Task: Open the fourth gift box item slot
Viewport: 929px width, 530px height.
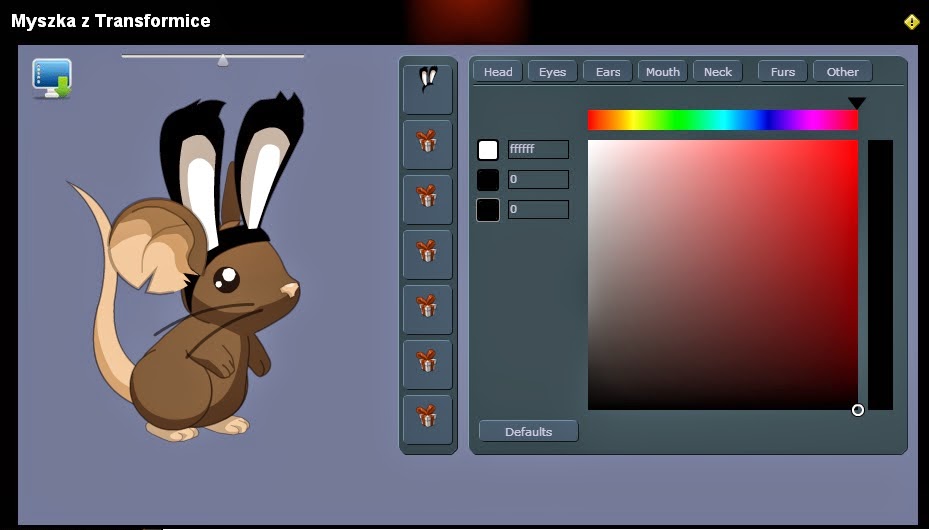Action: [428, 310]
